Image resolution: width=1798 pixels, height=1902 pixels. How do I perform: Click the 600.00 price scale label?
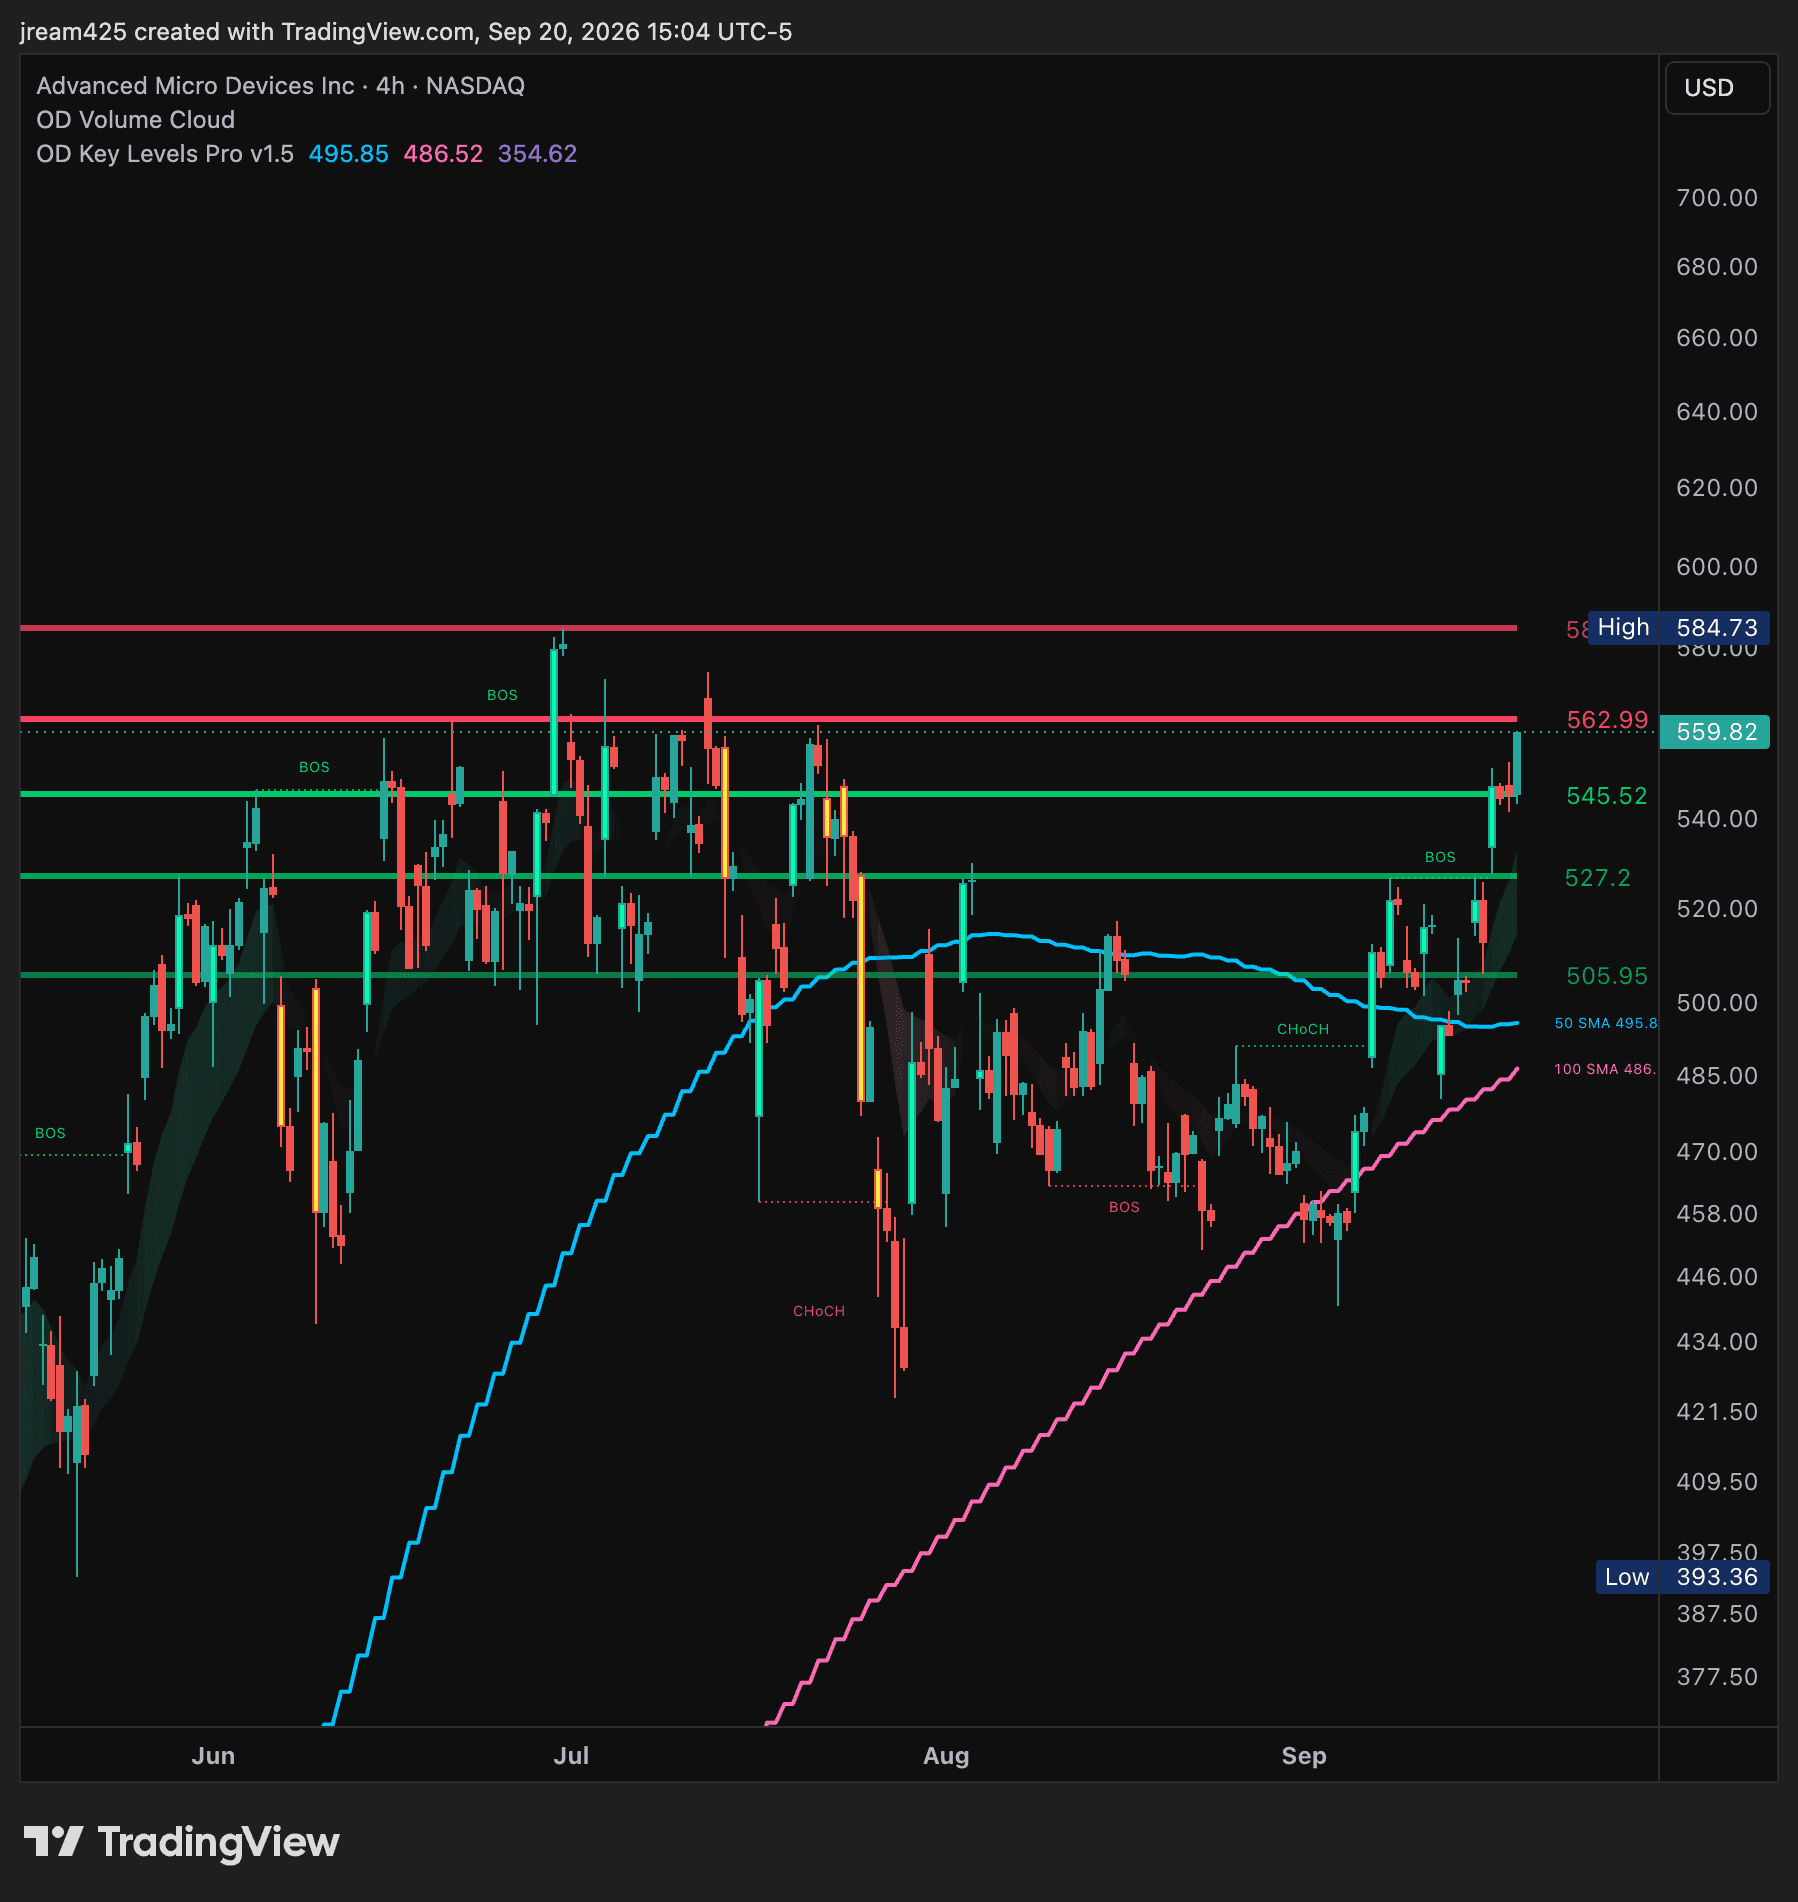point(1717,567)
